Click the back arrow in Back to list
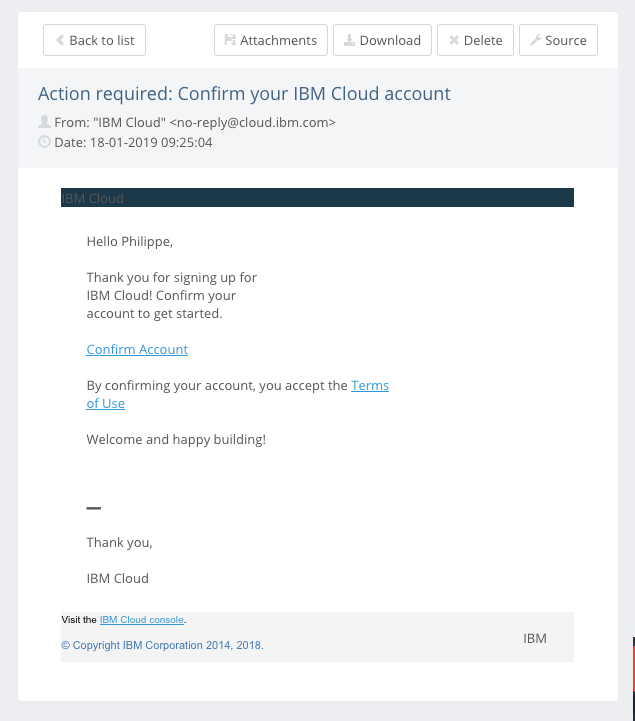 60,41
